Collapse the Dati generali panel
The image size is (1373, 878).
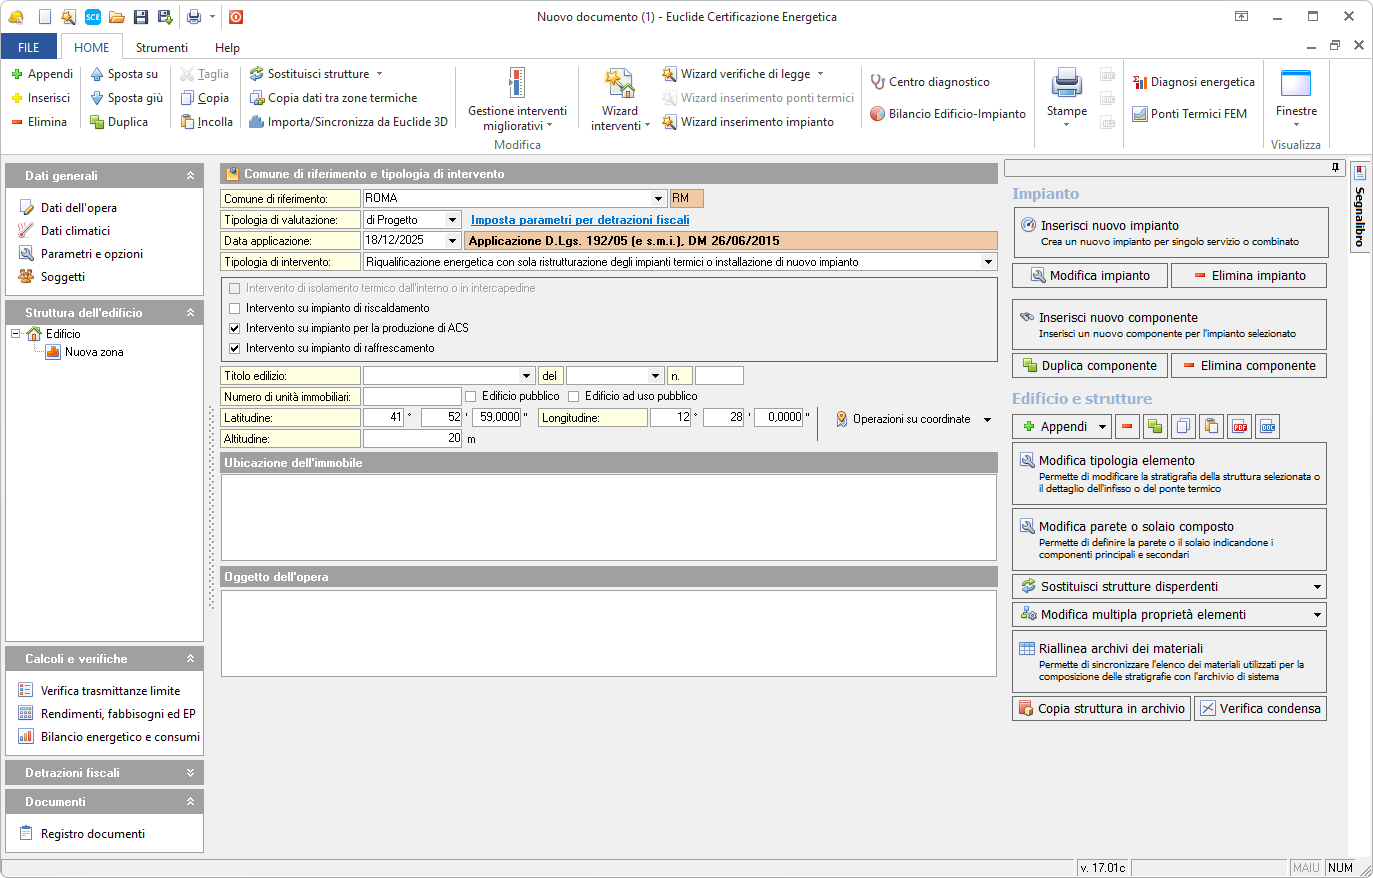click(190, 176)
